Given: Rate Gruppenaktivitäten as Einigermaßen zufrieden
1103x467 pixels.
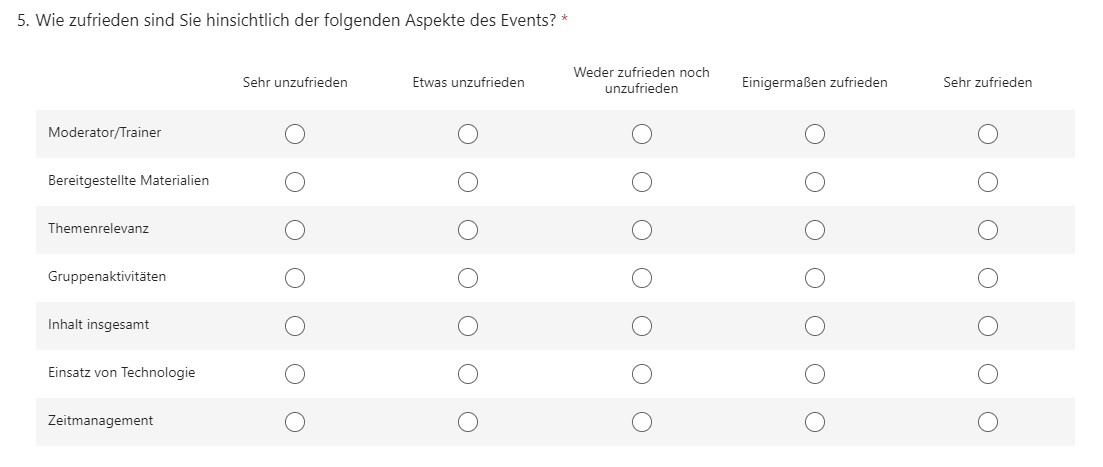Looking at the screenshot, I should click(x=815, y=278).
